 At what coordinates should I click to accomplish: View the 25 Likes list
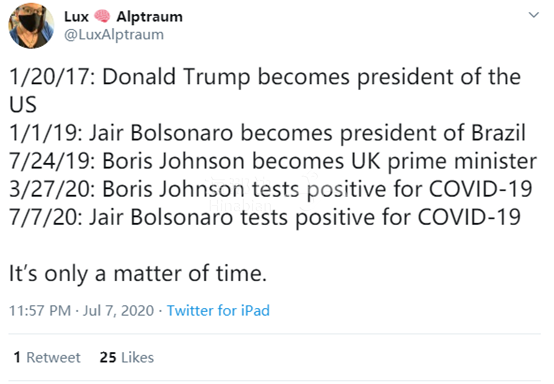126,357
